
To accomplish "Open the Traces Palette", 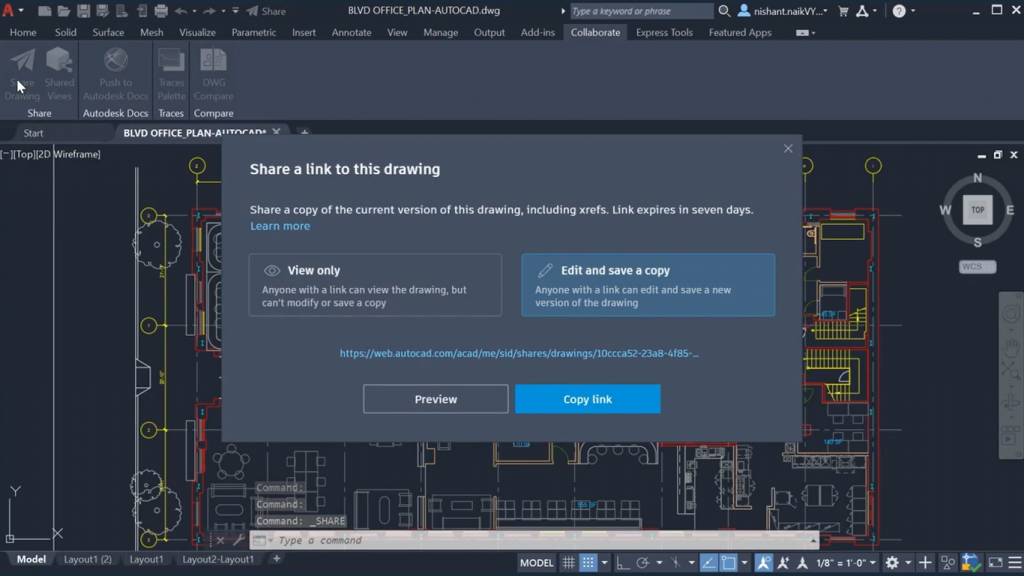I will pyautogui.click(x=171, y=74).
